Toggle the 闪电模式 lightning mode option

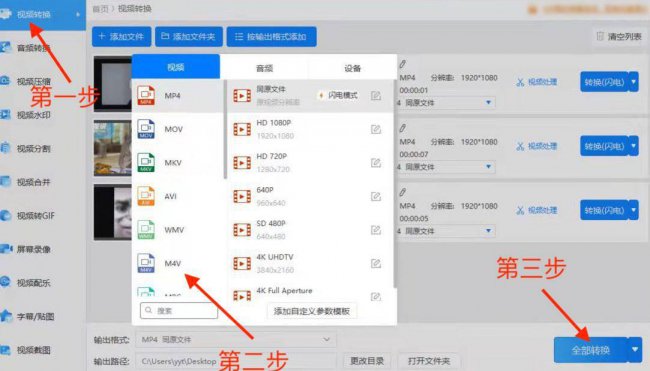(x=338, y=95)
